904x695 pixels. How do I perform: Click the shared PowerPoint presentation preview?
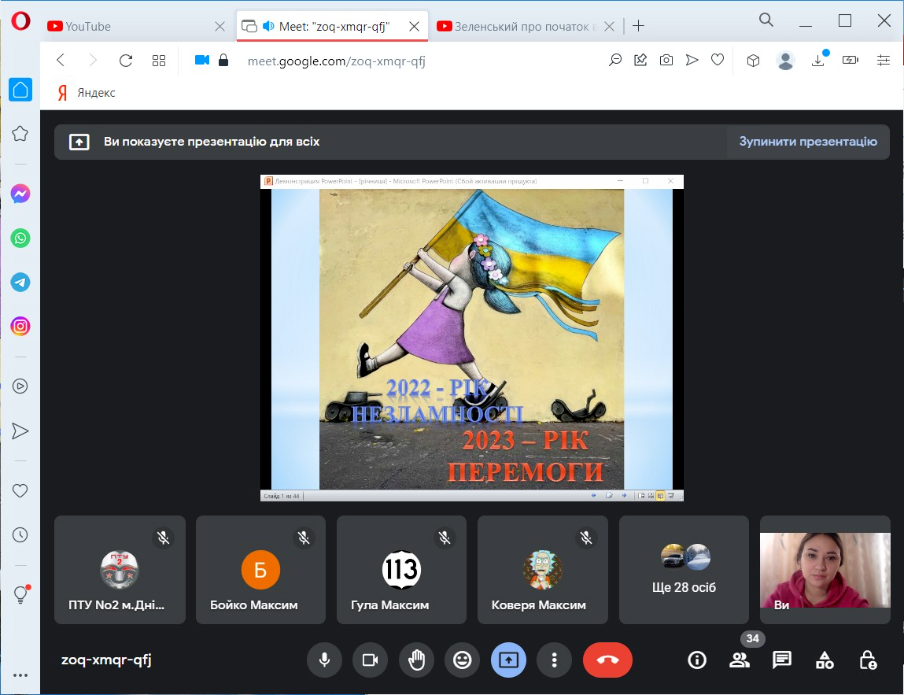472,338
